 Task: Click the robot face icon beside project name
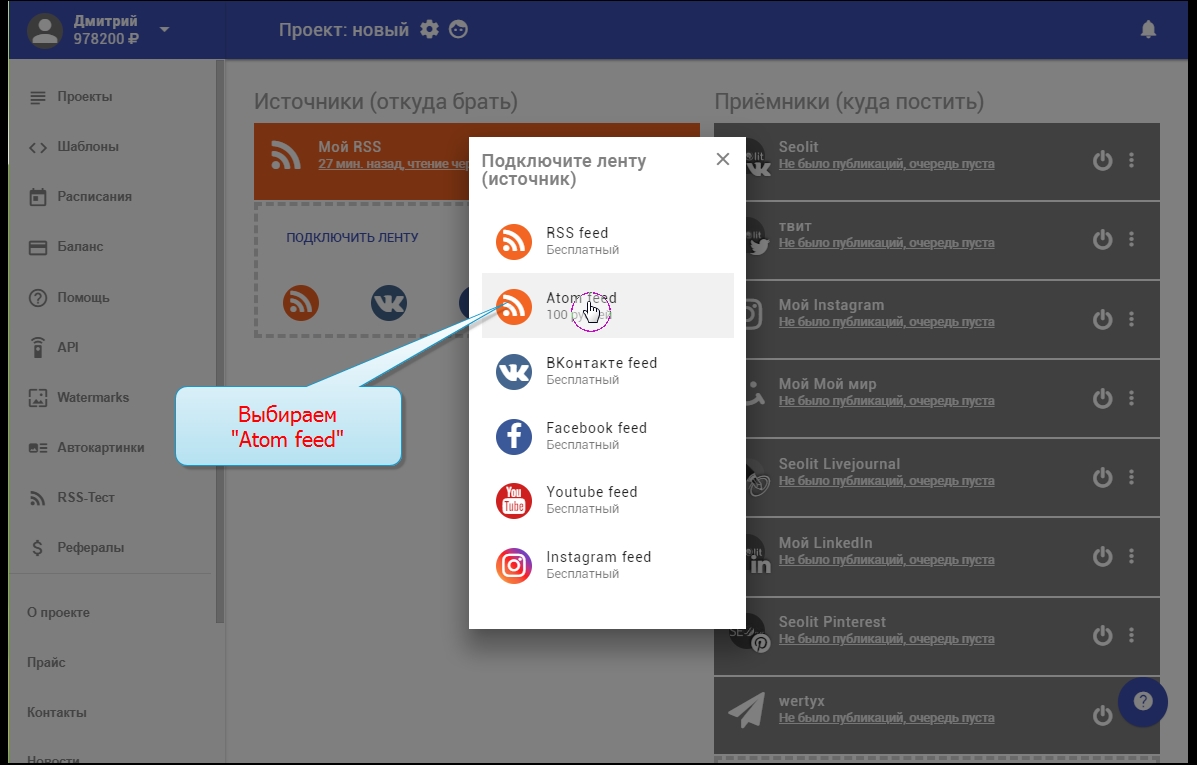[459, 30]
